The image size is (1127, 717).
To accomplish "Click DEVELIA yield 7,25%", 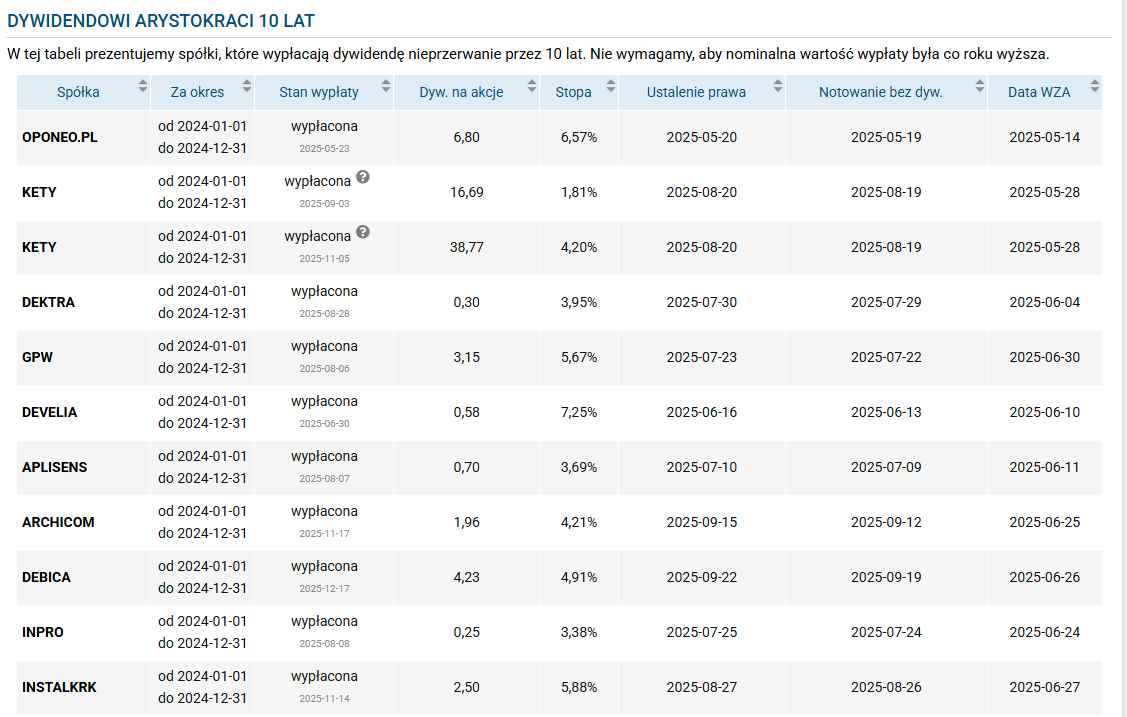I will [x=579, y=412].
